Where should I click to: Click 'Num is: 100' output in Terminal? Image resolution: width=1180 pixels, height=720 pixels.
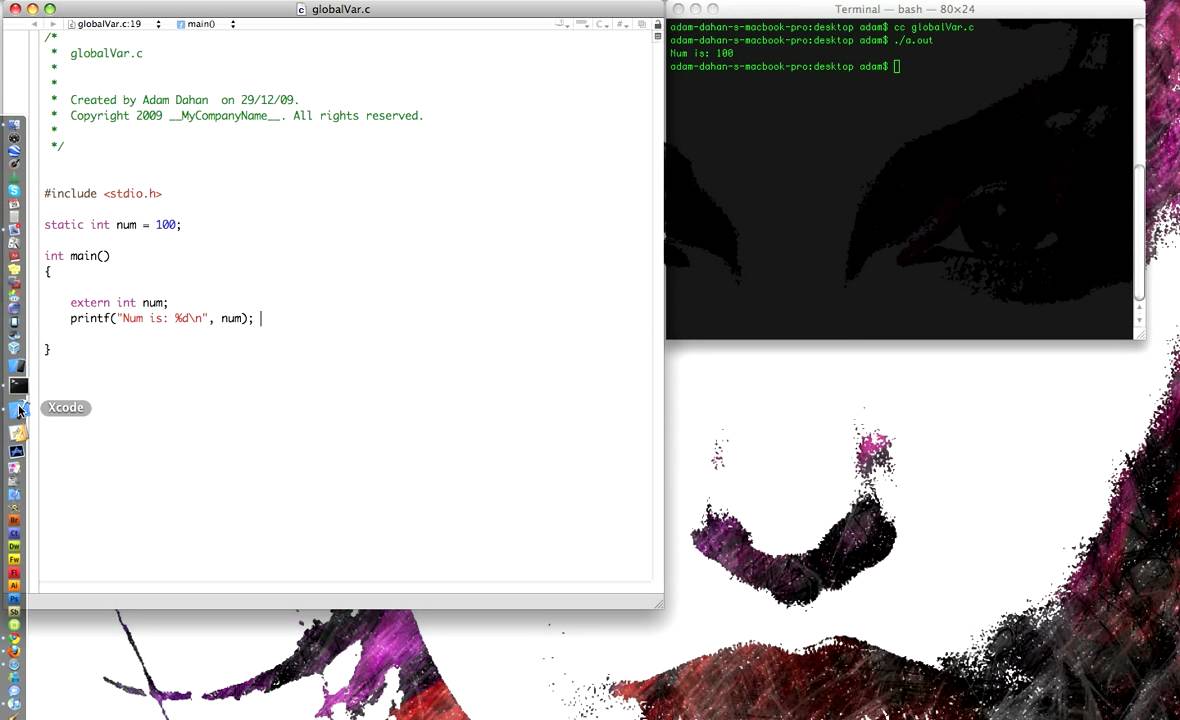(701, 53)
